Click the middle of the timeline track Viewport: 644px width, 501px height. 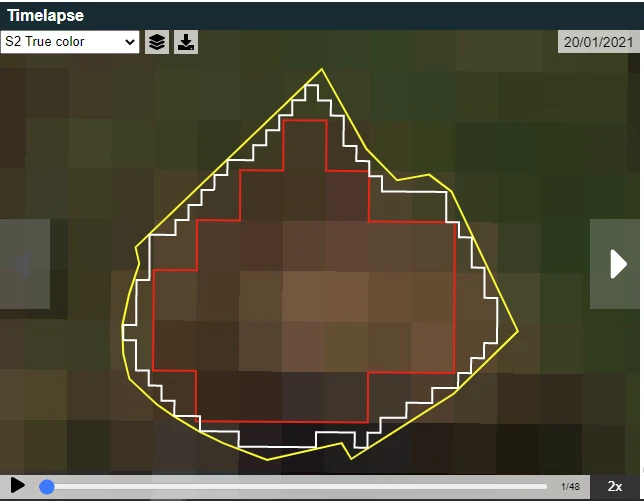[297, 487]
